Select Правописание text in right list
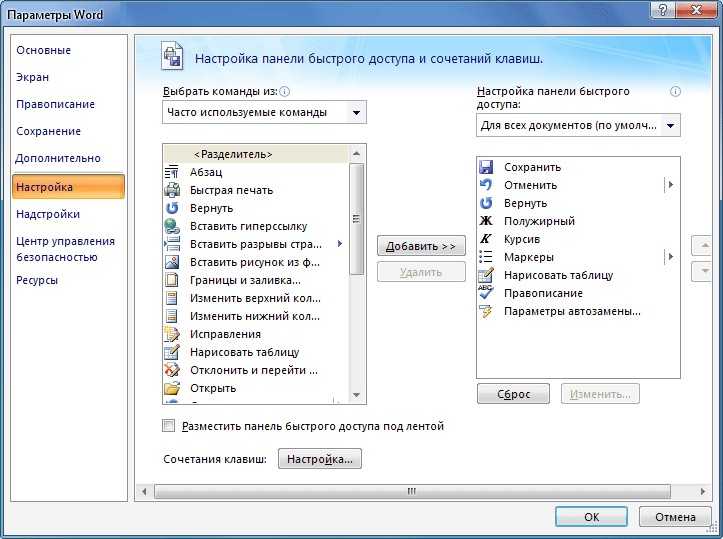Screen dimensions: 723x539 tap(543, 293)
